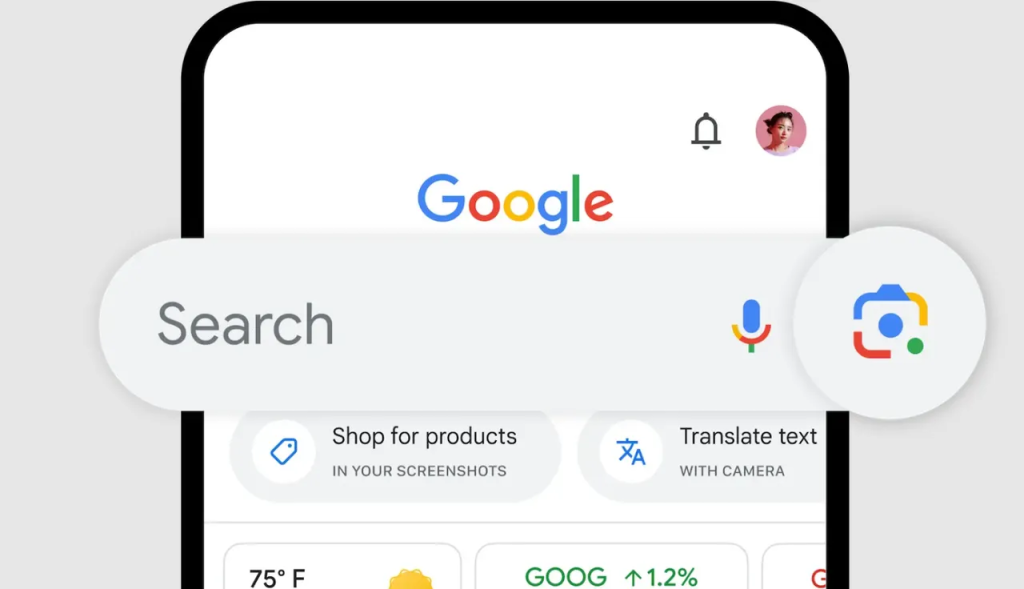Launch Google Lens camera icon
This screenshot has height=589, width=1024.
890,322
